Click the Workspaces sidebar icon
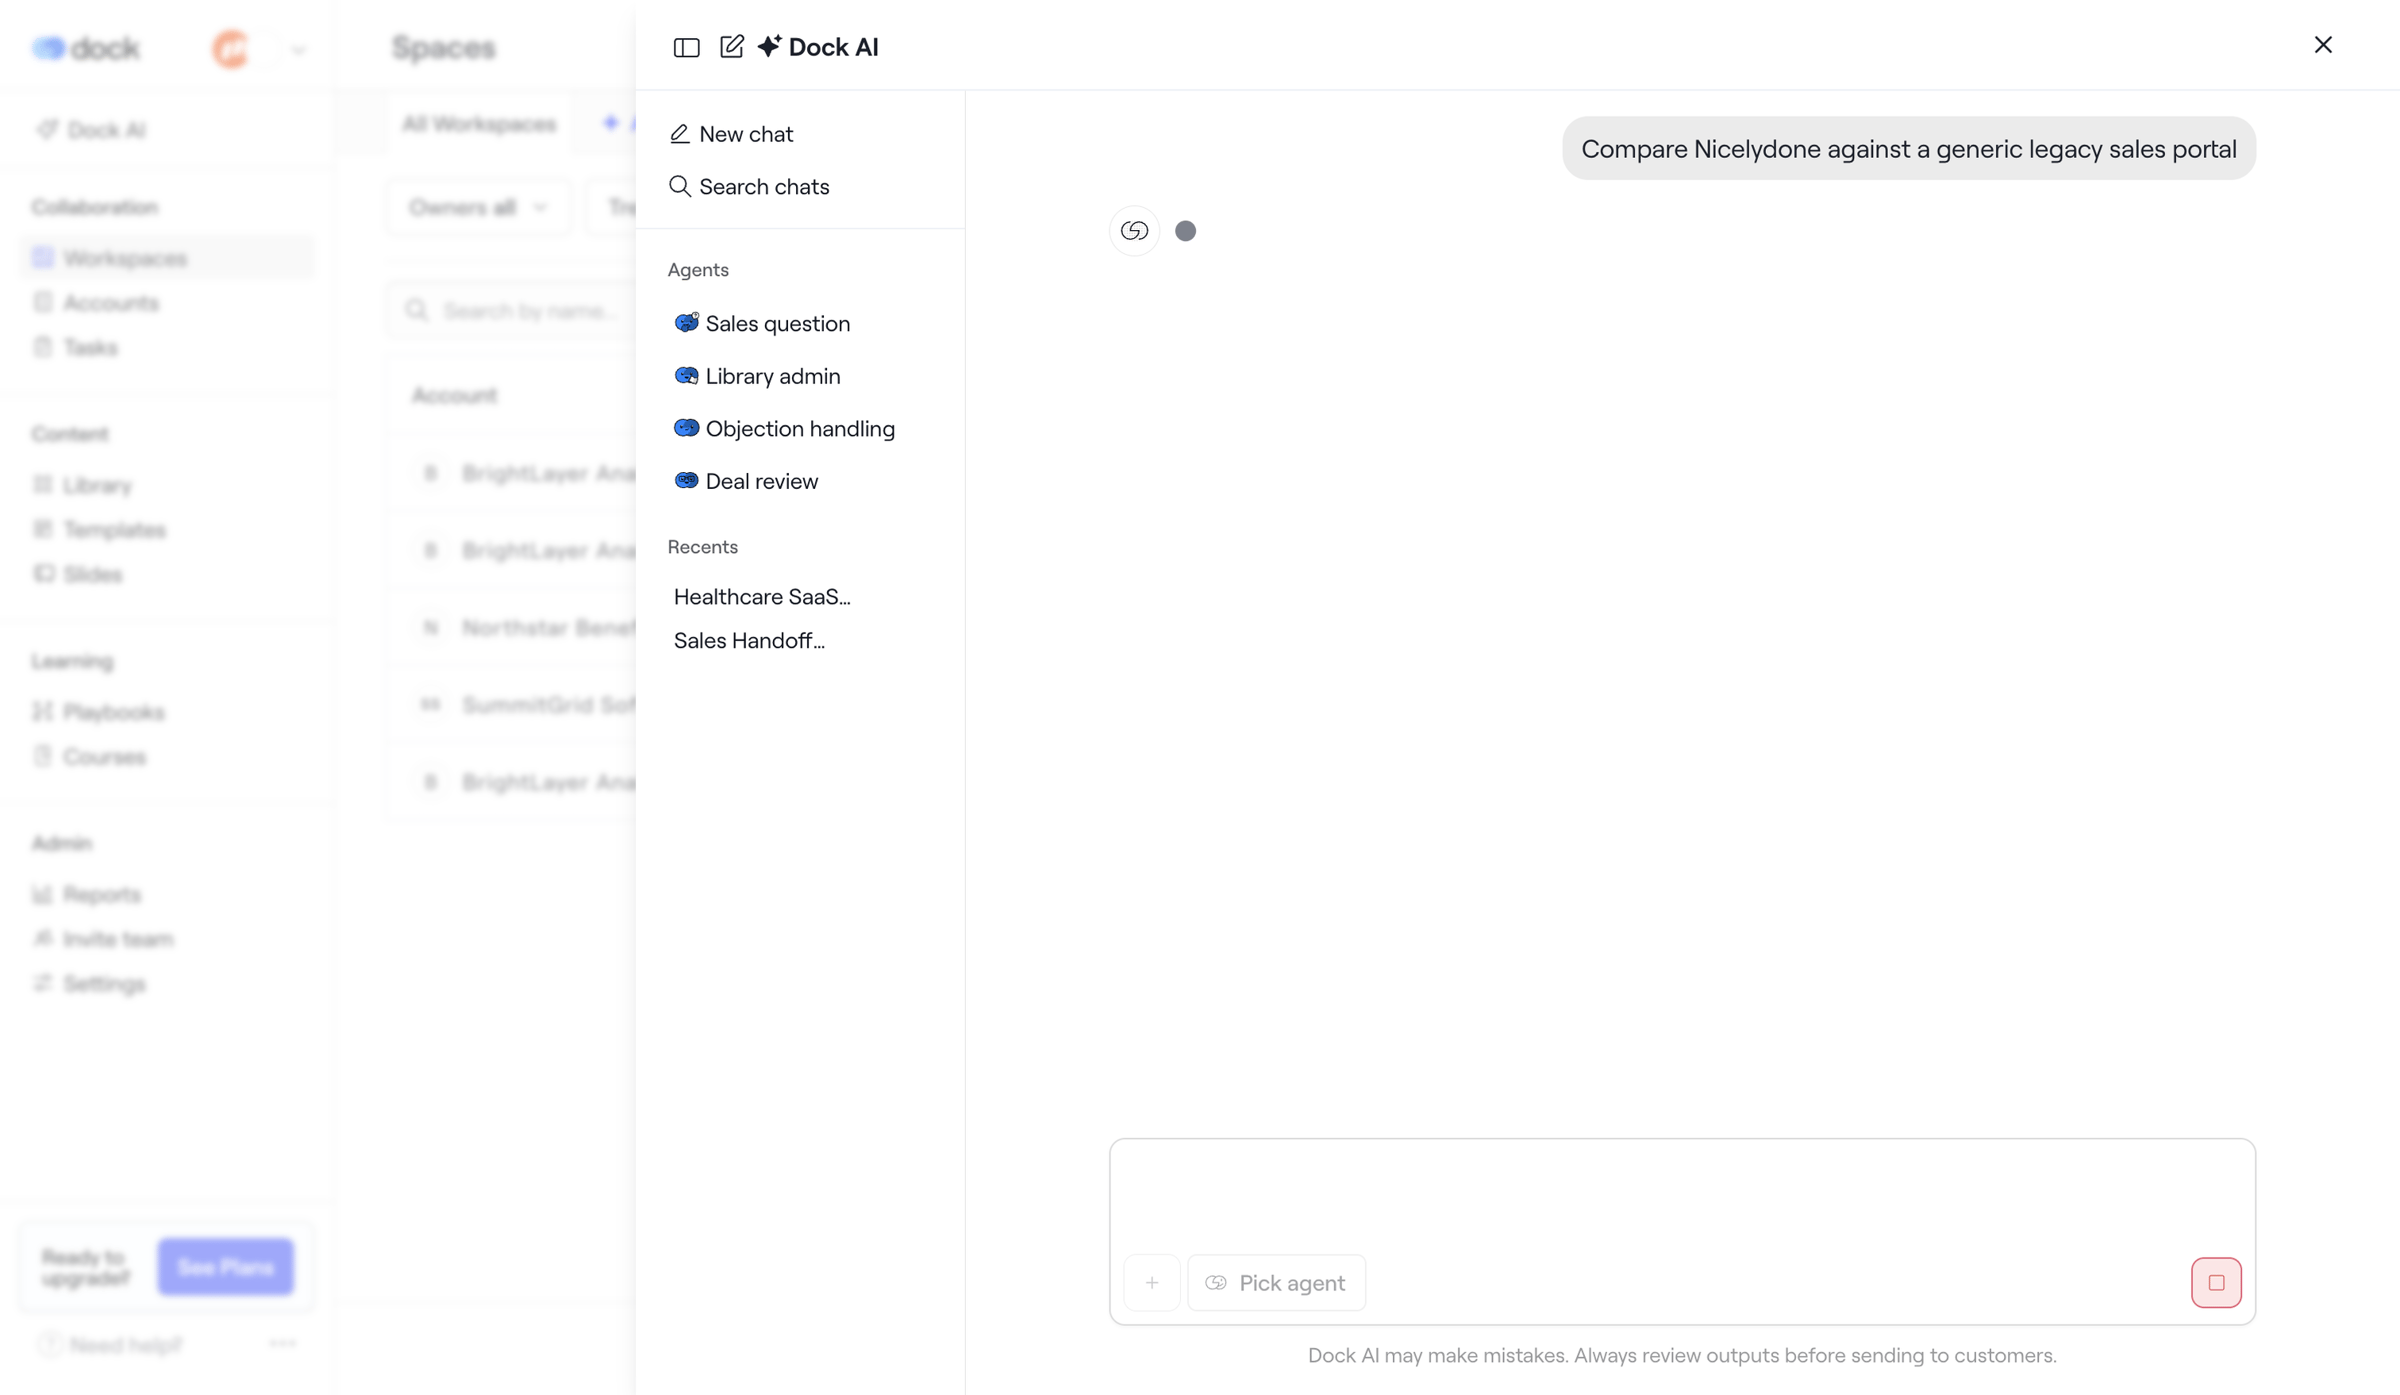 tap(43, 258)
